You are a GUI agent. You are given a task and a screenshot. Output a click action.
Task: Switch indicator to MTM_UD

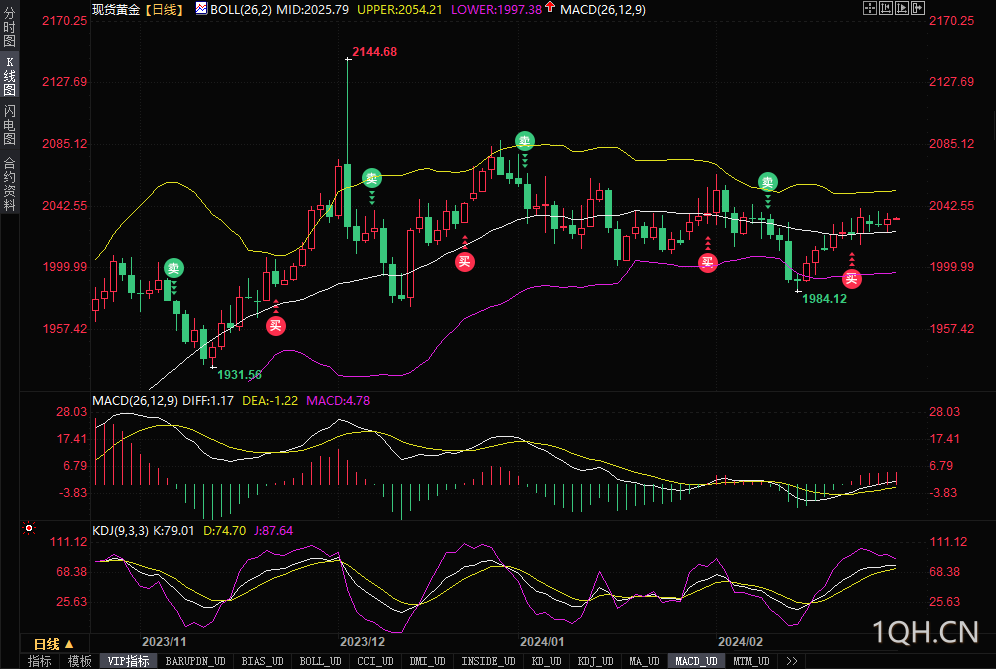[751, 661]
